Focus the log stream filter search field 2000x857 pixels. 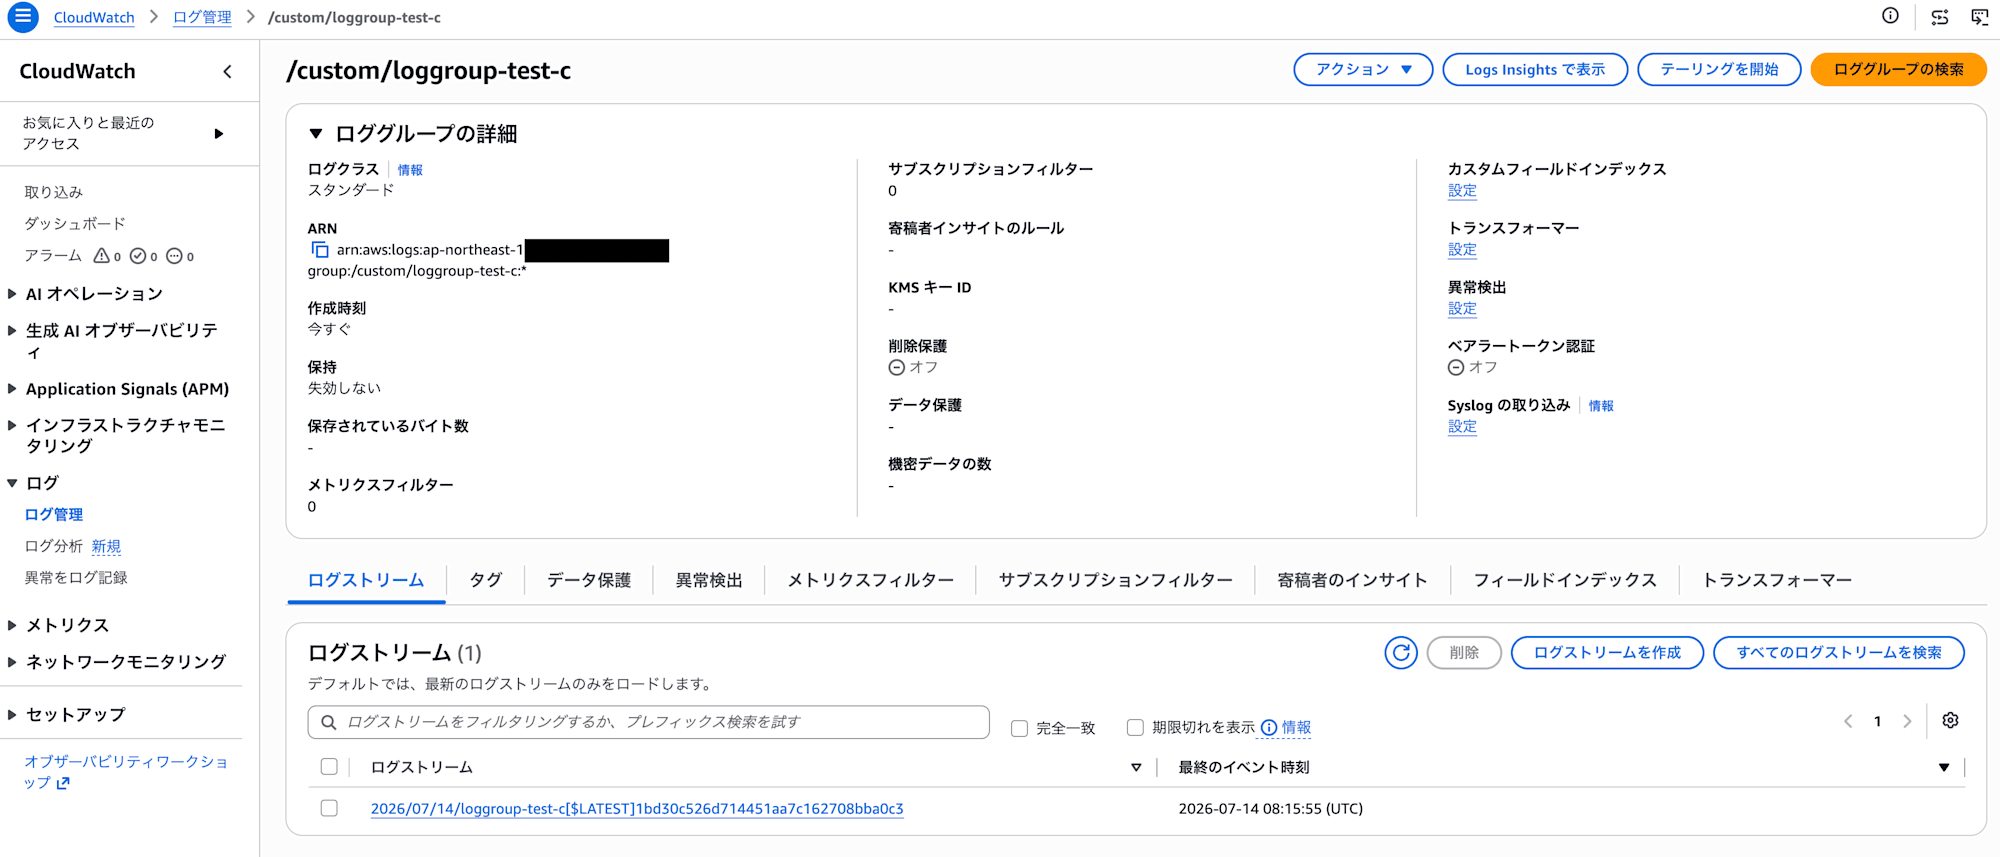pyautogui.click(x=648, y=722)
